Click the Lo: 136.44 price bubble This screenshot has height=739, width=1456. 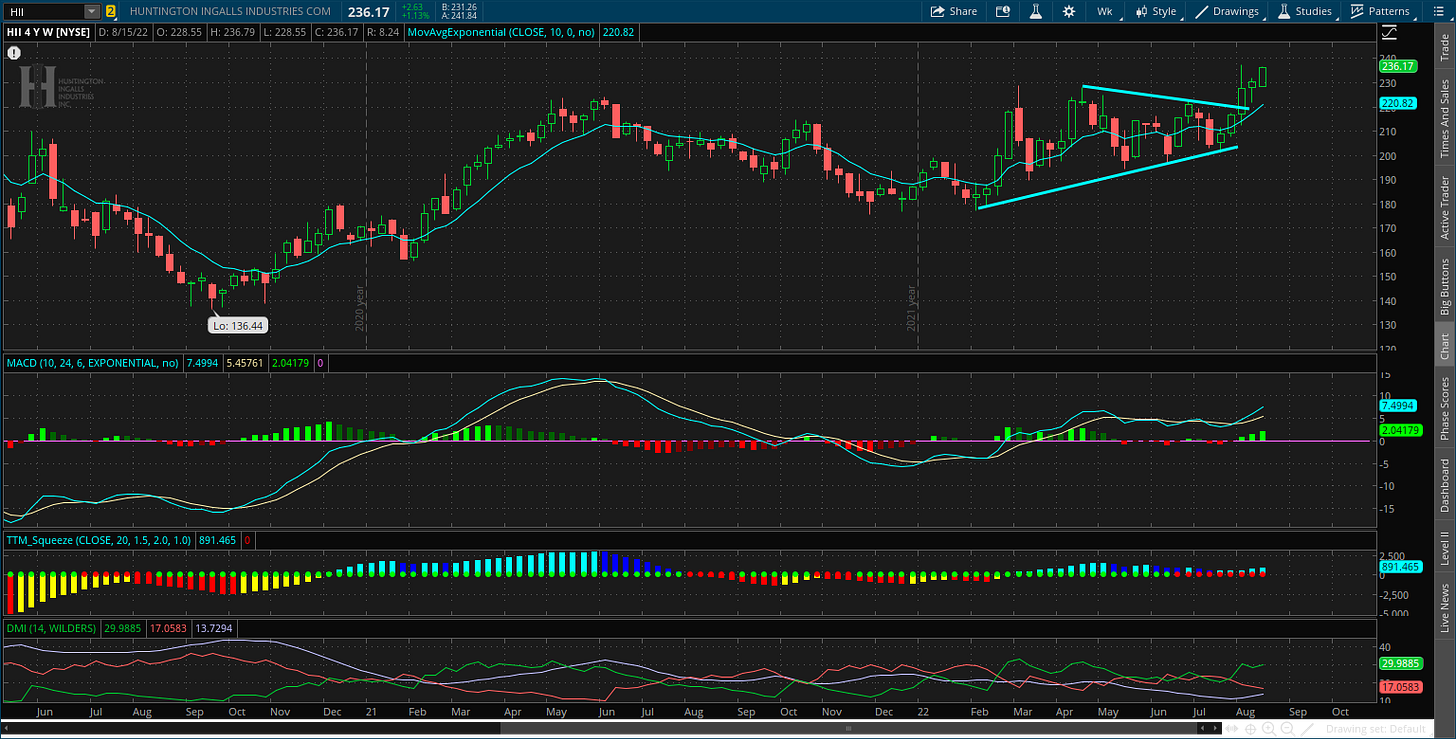coord(238,325)
